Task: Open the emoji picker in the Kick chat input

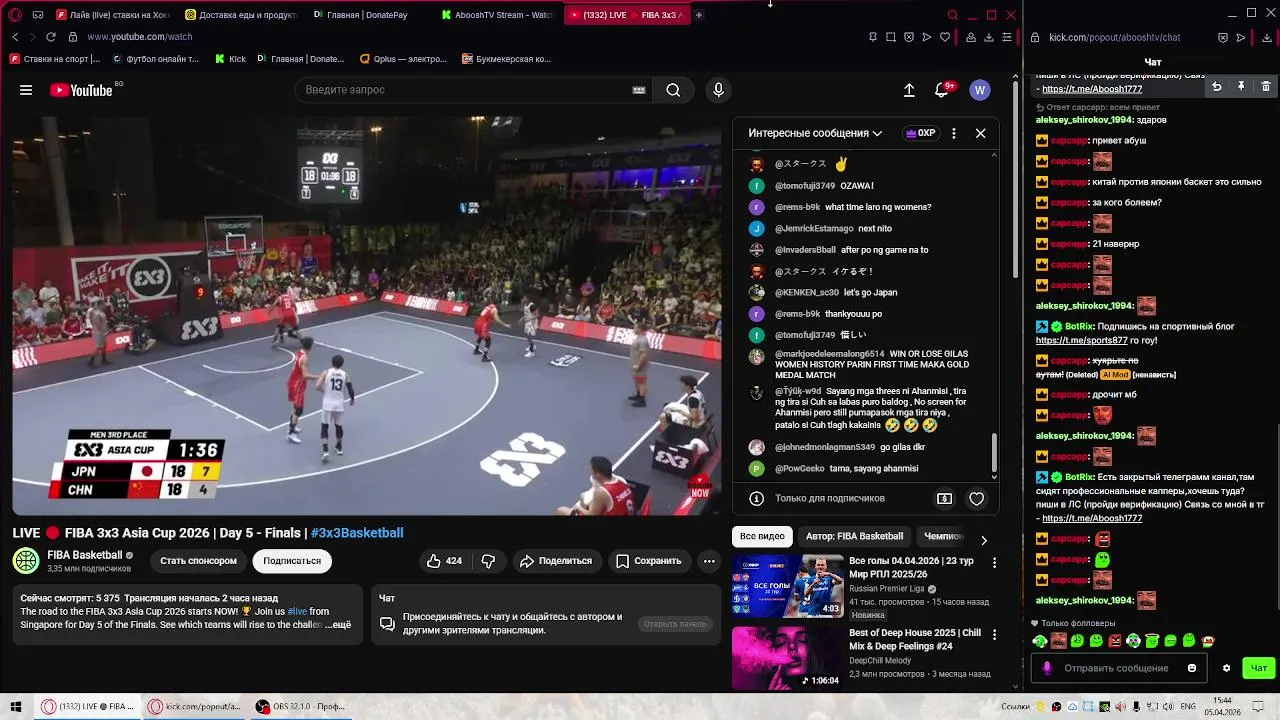Action: (x=1192, y=668)
